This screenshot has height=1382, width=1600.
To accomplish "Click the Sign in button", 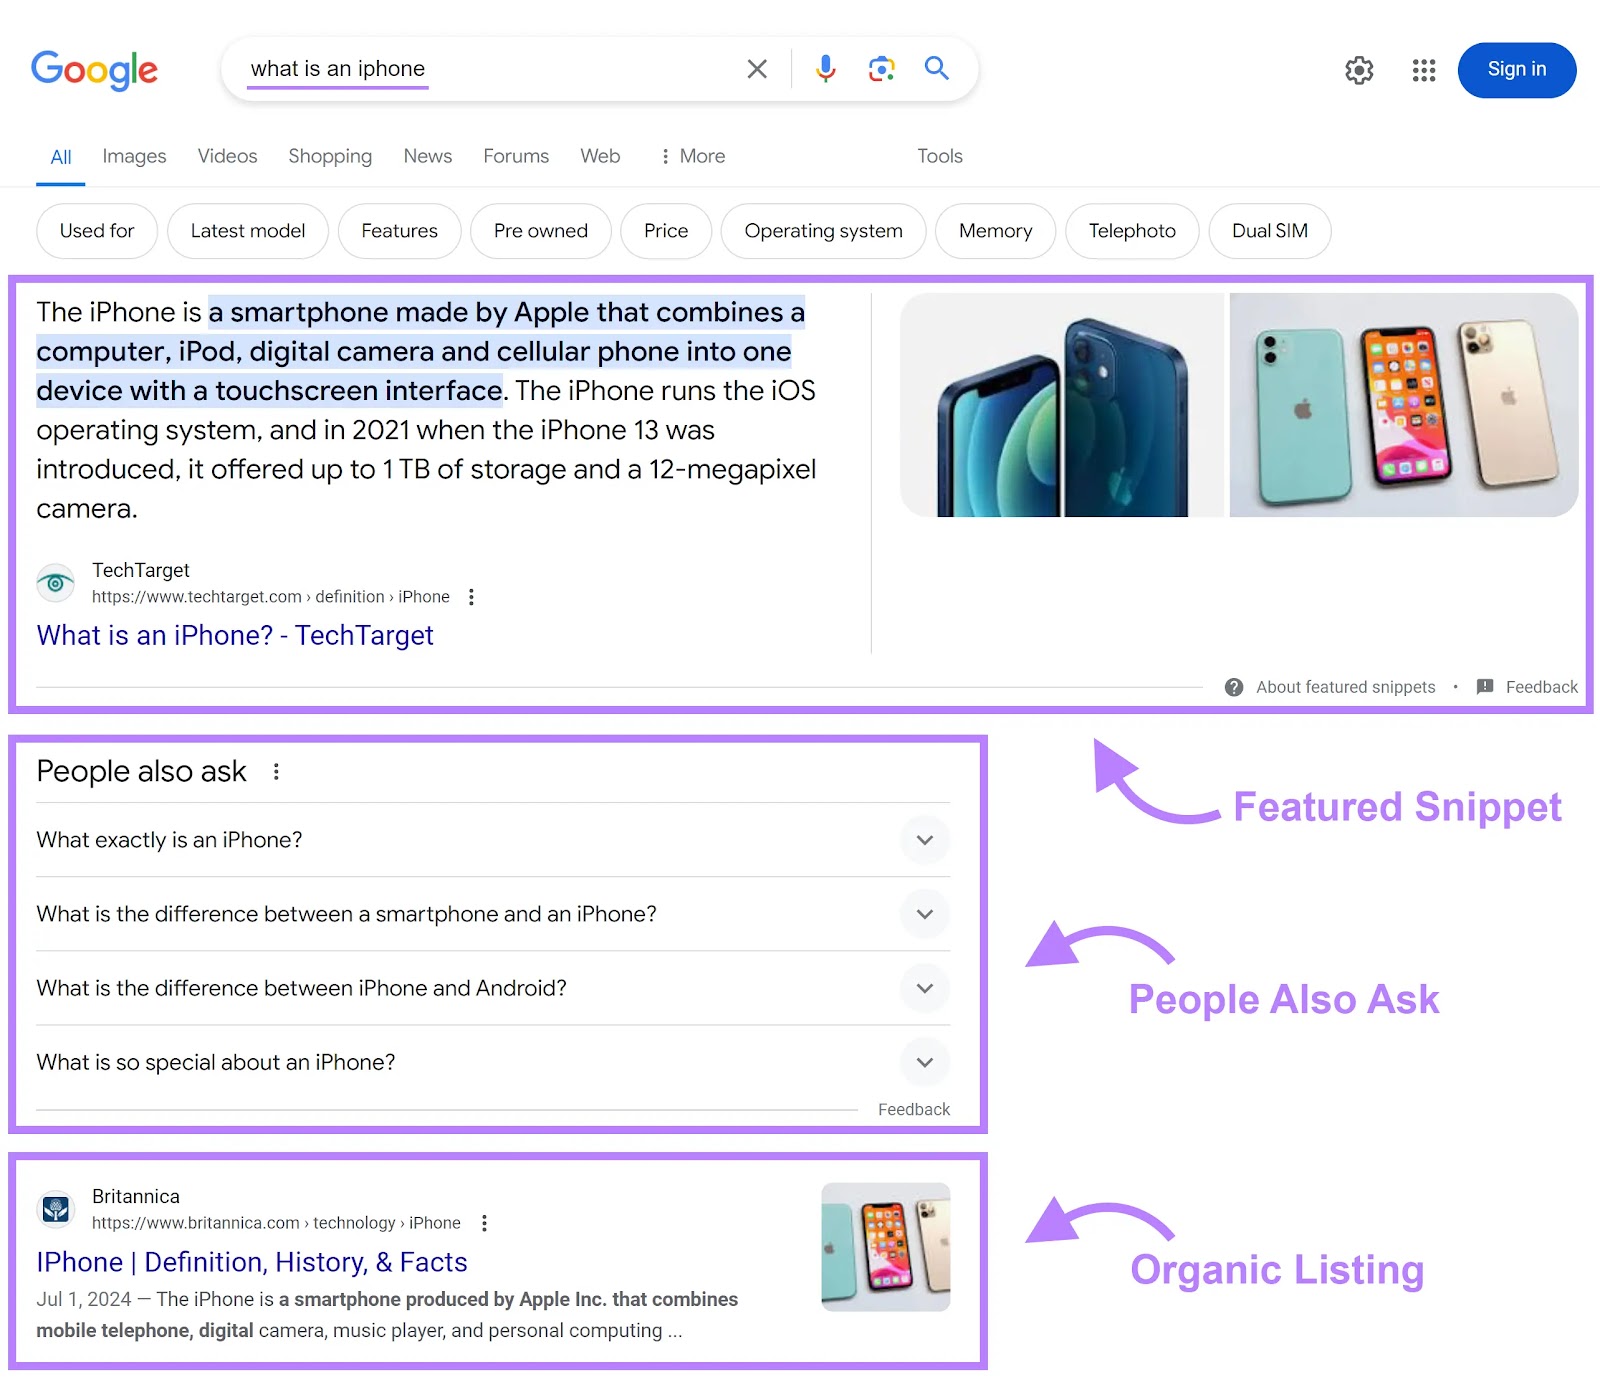I will pos(1517,69).
